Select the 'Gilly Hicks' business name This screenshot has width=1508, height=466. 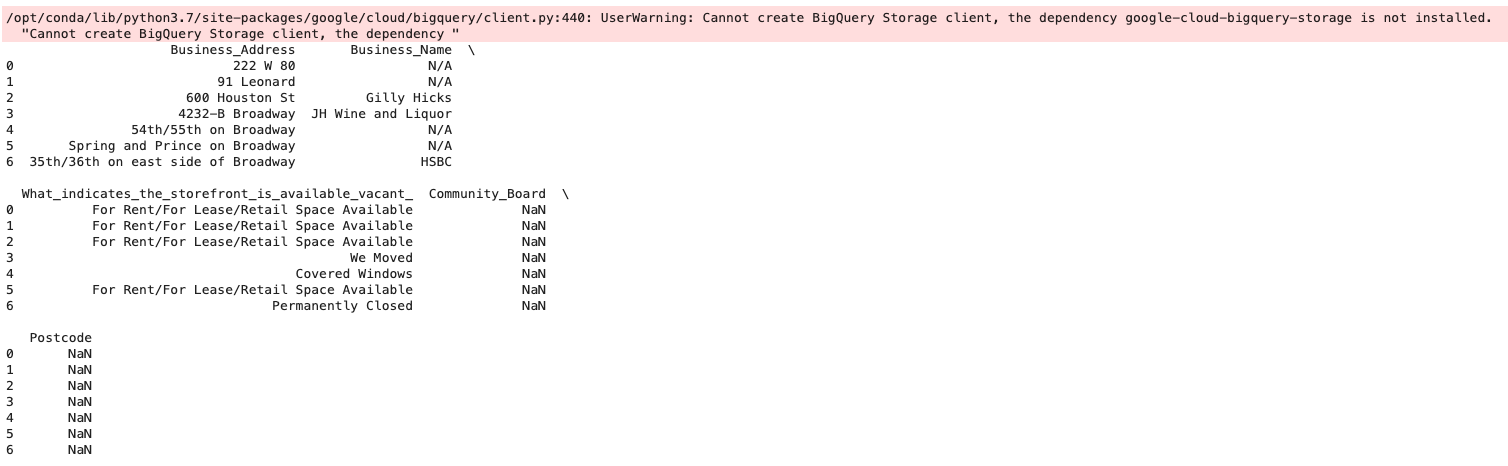click(409, 97)
